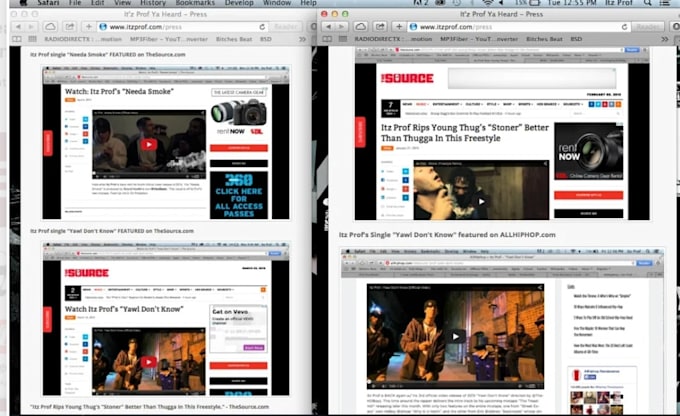Click the Tue 12:55 PM clock
Viewport: 680px width, 416px height.
[x=572, y=3]
